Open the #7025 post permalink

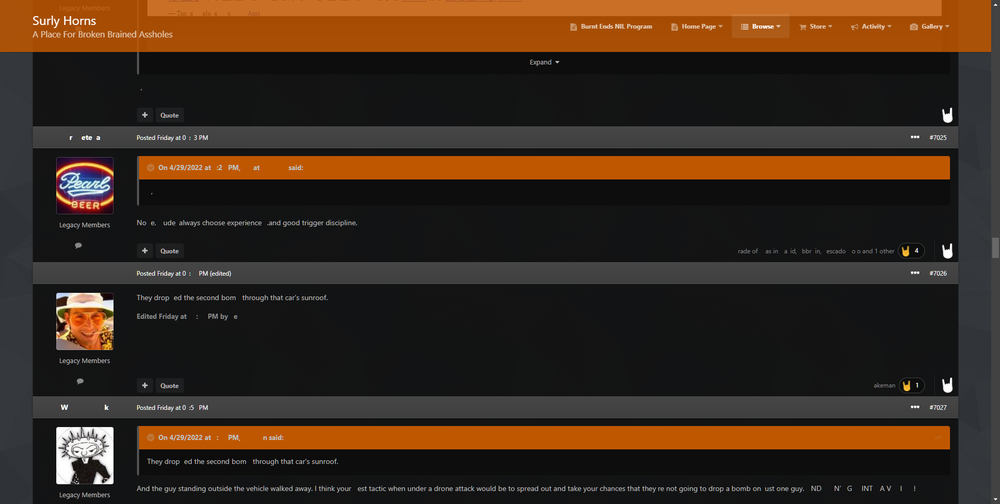[x=937, y=137]
